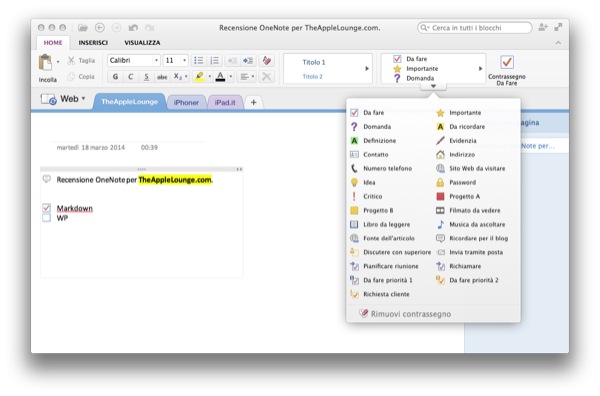Switch to the VISUALIZZA ribbon tab
Screen dimensions: 600x396
click(142, 42)
